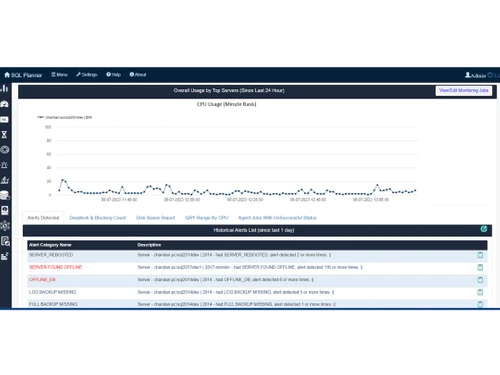The width and height of the screenshot is (500, 375).
Task: Click the document search sidebar icon
Action: (5, 241)
